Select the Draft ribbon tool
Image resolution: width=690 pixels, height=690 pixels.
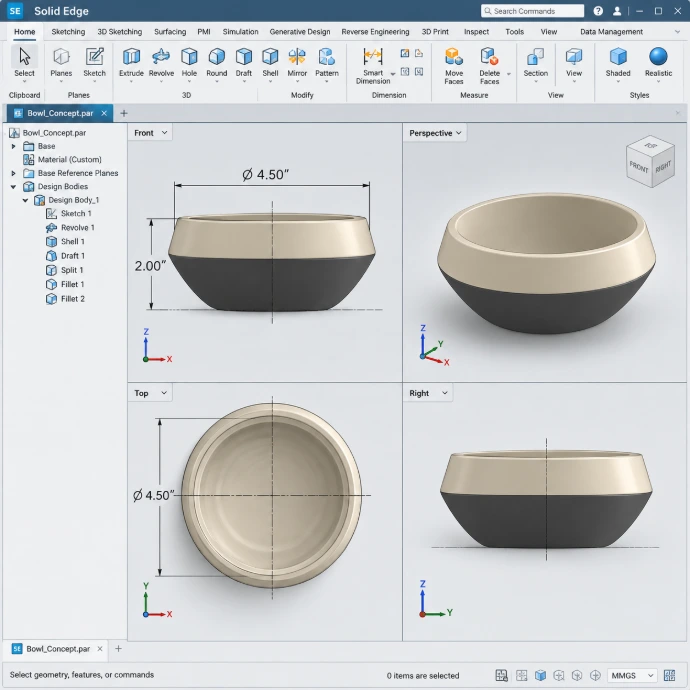(243, 63)
